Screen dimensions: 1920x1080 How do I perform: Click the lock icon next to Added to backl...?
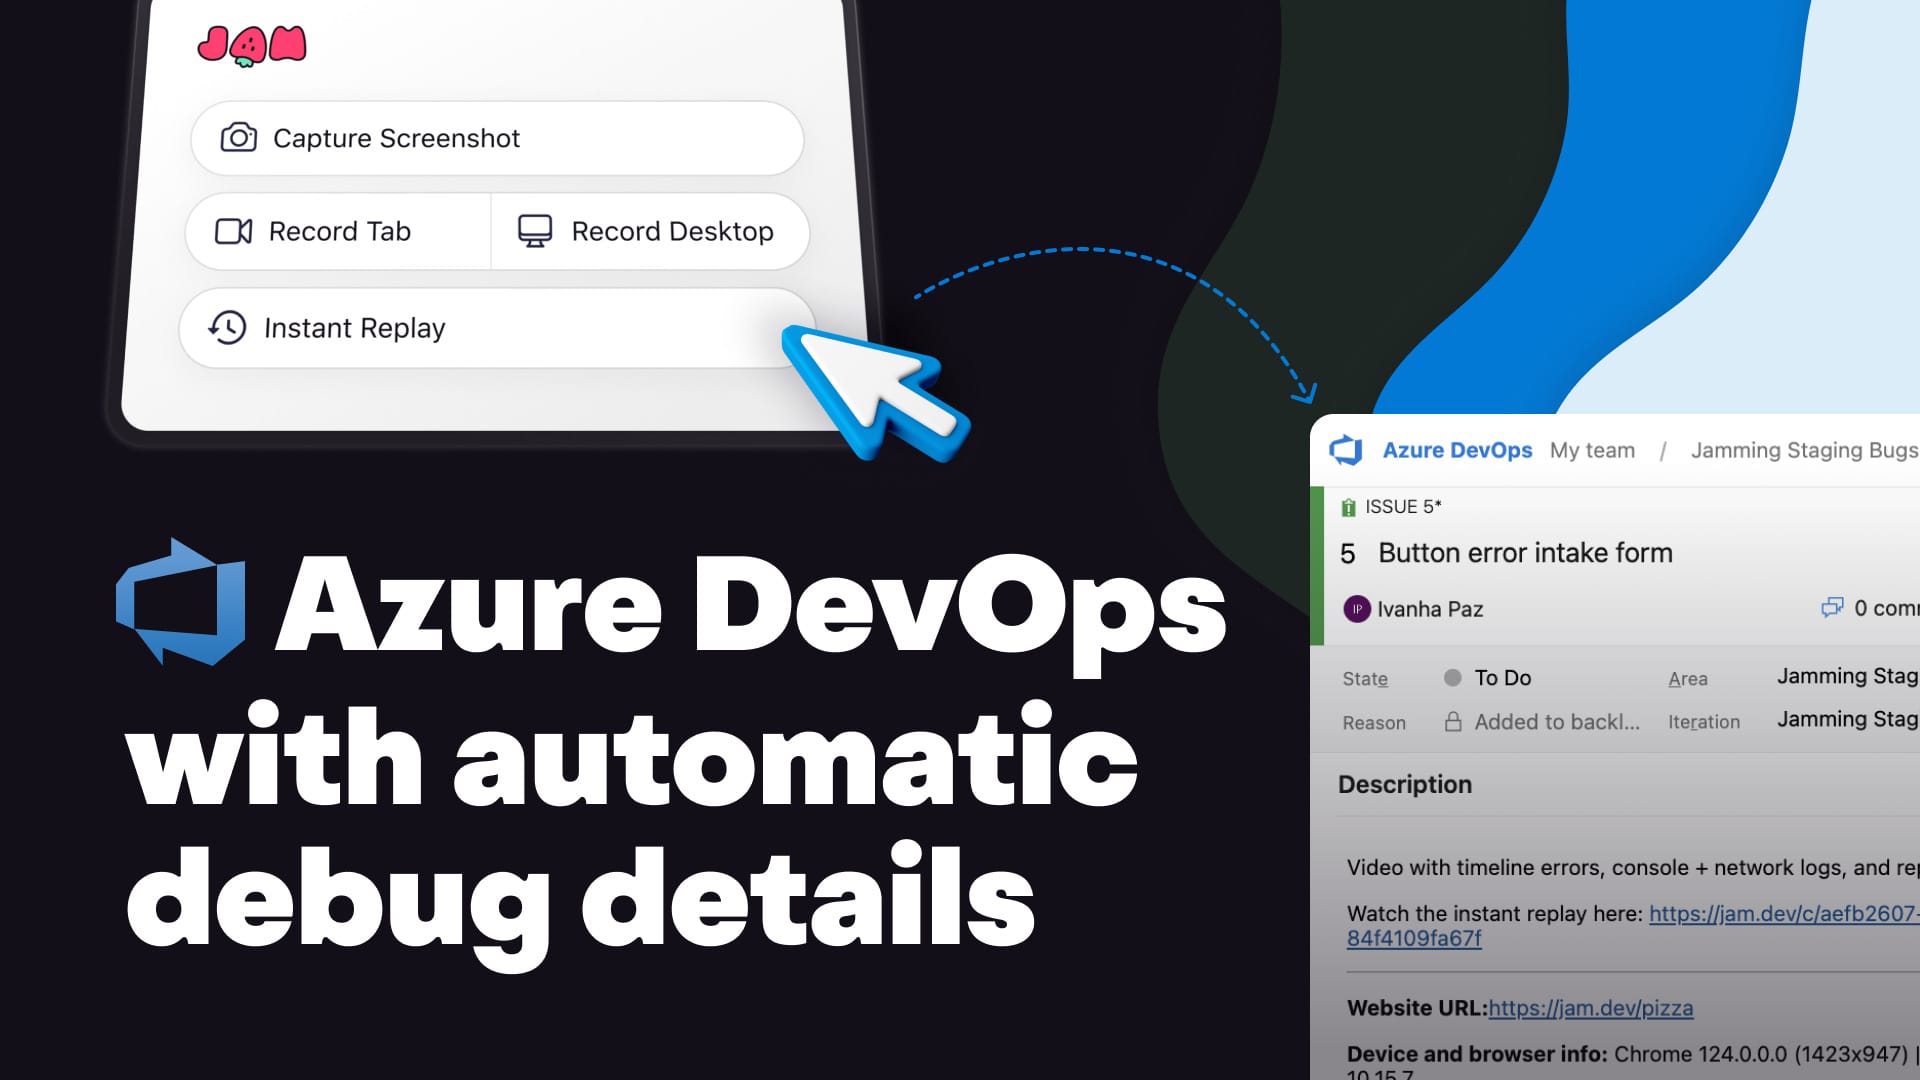pyautogui.click(x=1451, y=721)
